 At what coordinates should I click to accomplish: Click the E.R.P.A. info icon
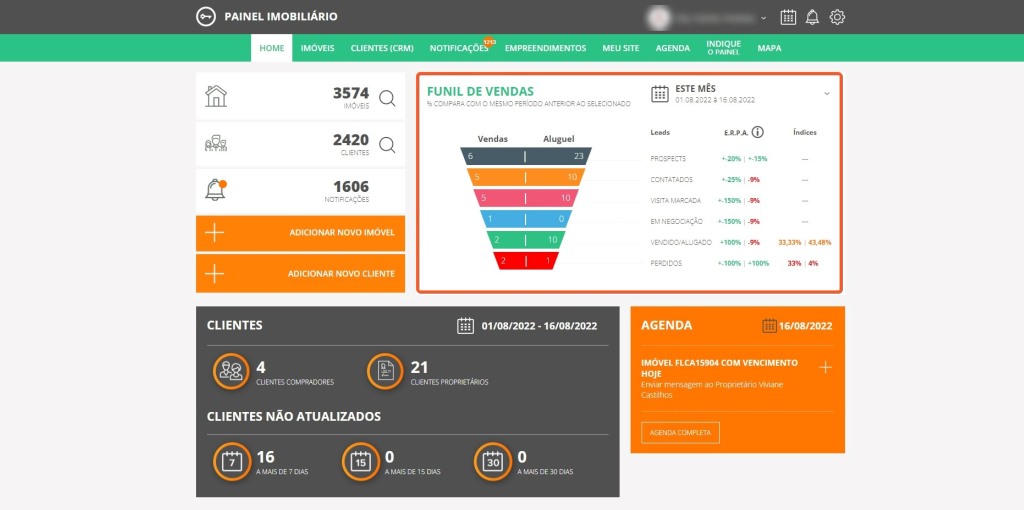click(757, 132)
